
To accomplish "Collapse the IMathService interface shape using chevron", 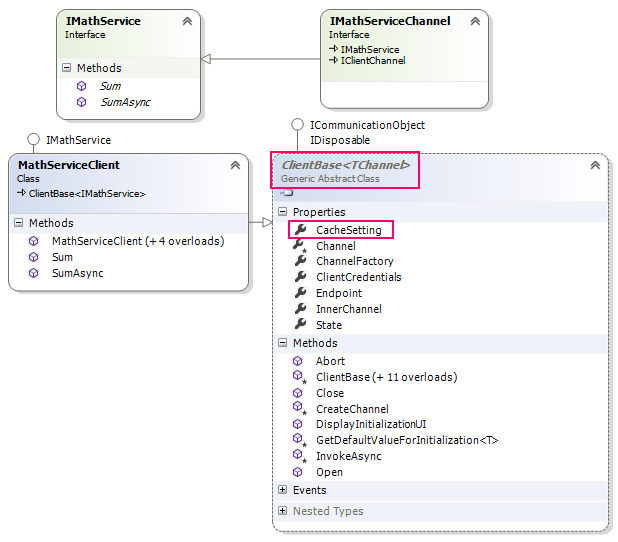I will point(187,21).
